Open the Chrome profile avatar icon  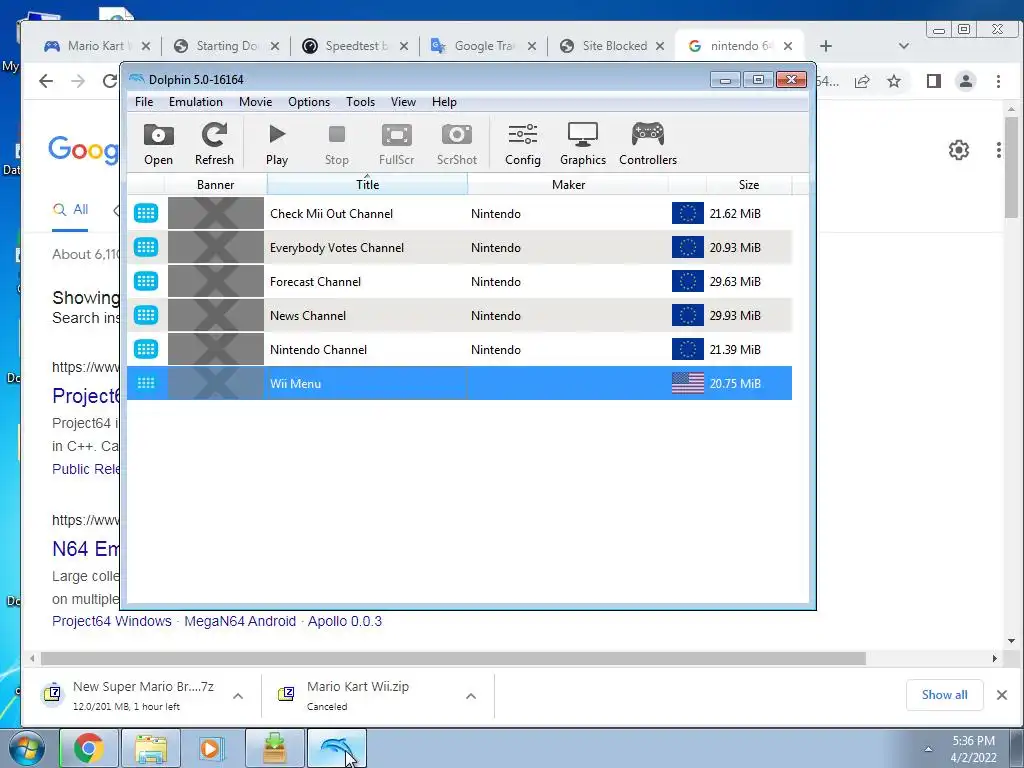966,81
